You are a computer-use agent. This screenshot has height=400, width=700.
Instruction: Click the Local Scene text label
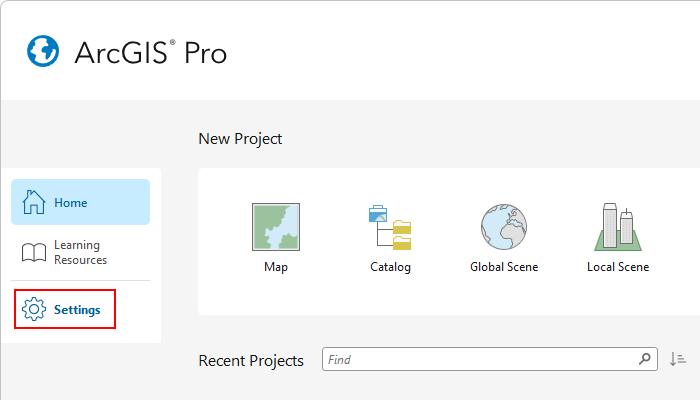[x=618, y=267]
